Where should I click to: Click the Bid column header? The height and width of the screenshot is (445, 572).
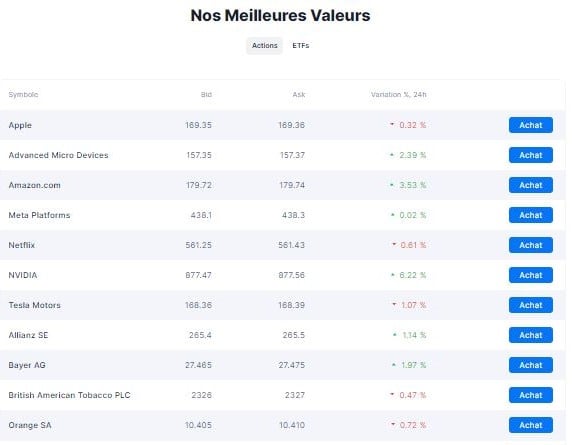(x=206, y=94)
